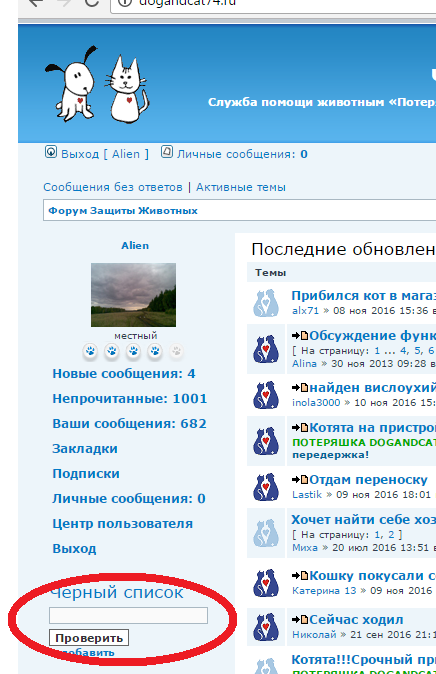This screenshot has width=436, height=674.
Task: Click topic icon for Прибился кот в магазин
Action: point(266,303)
